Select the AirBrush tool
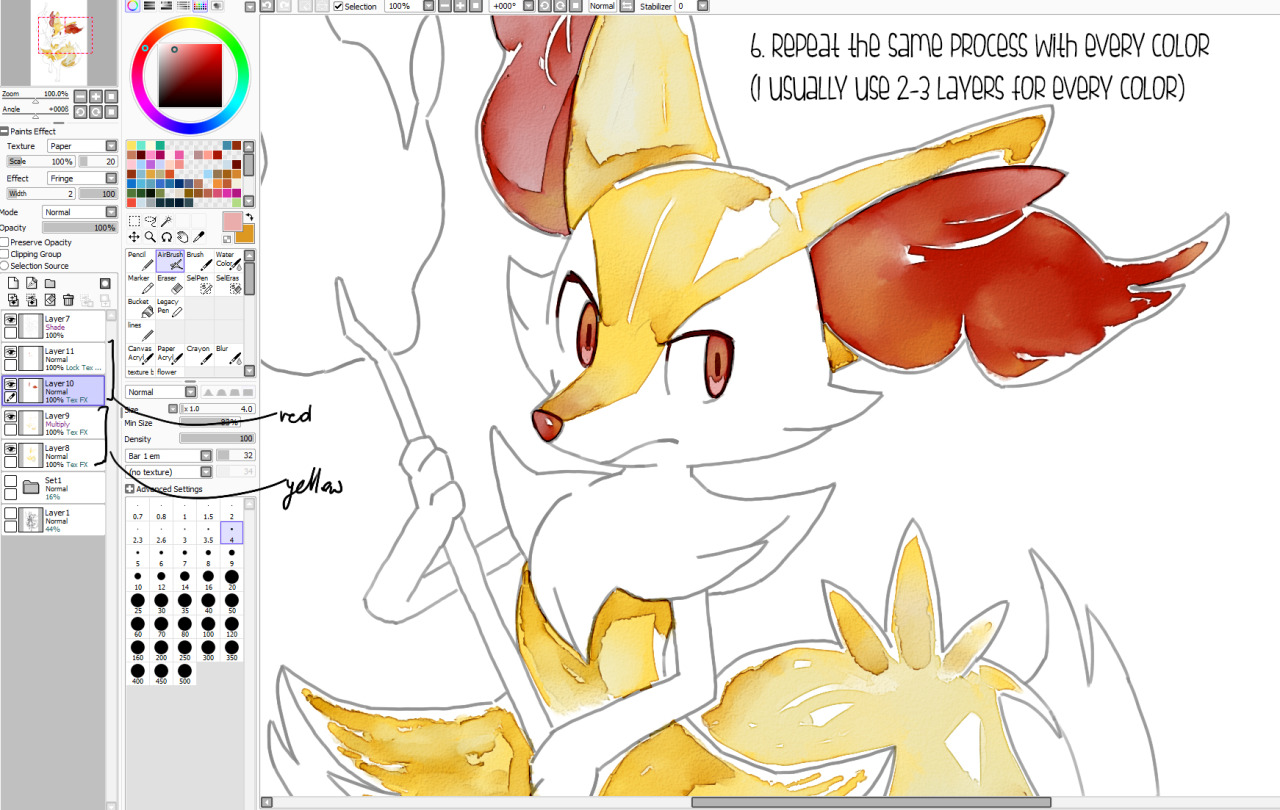 (x=170, y=261)
